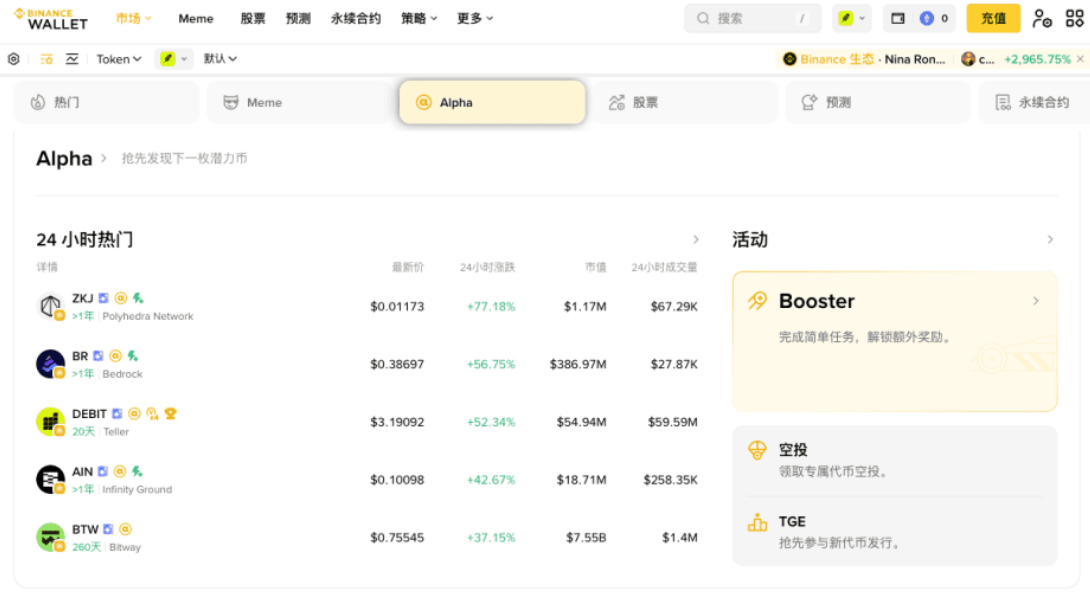Switch to the 股票 category tab

click(685, 102)
